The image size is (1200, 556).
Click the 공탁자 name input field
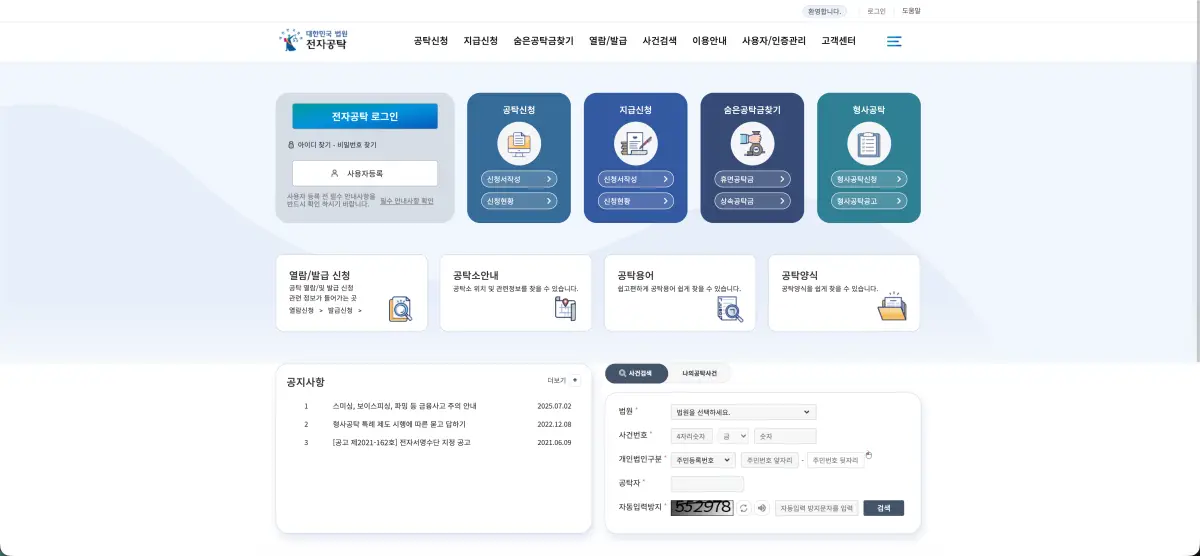[x=707, y=484]
